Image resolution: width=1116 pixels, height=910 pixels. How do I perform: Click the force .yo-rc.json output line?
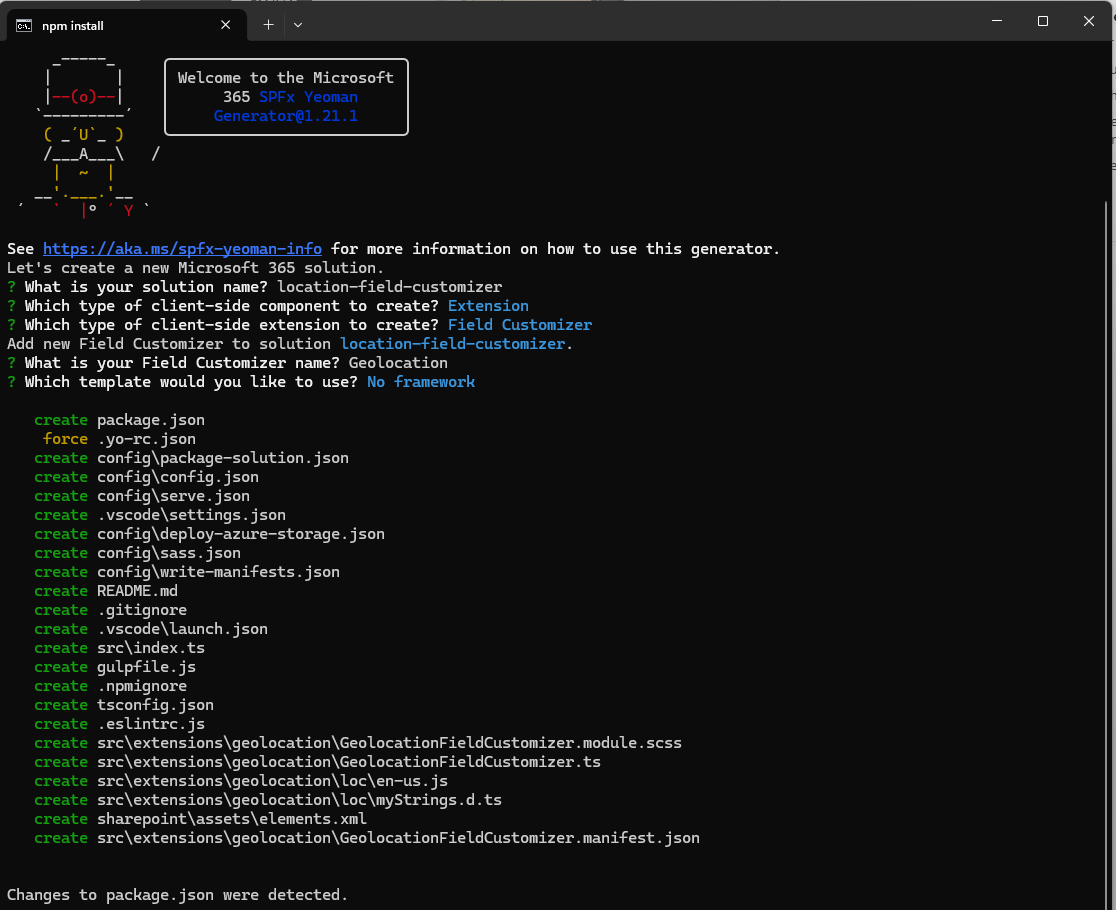(x=120, y=439)
